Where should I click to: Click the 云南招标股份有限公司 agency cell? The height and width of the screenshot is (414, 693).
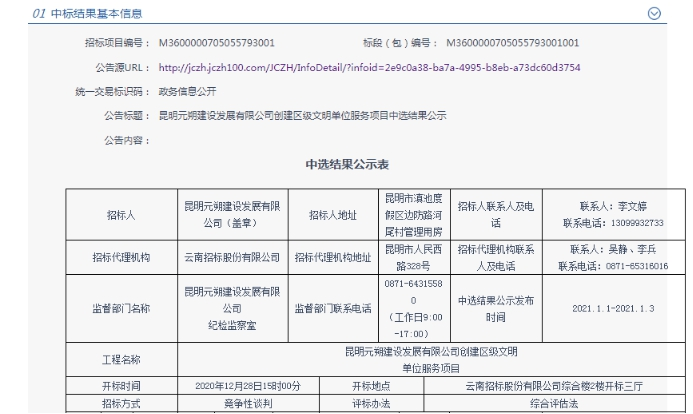click(231, 258)
